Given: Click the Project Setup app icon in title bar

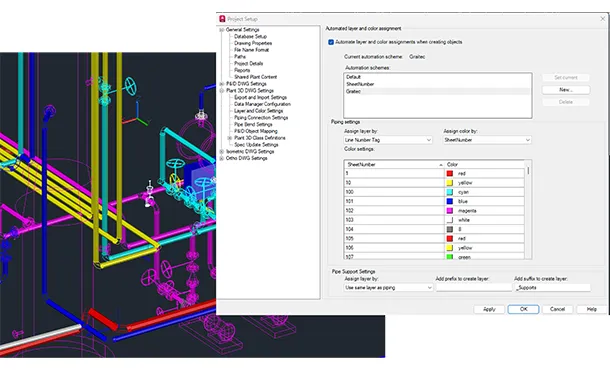Looking at the screenshot, I should click(x=222, y=19).
